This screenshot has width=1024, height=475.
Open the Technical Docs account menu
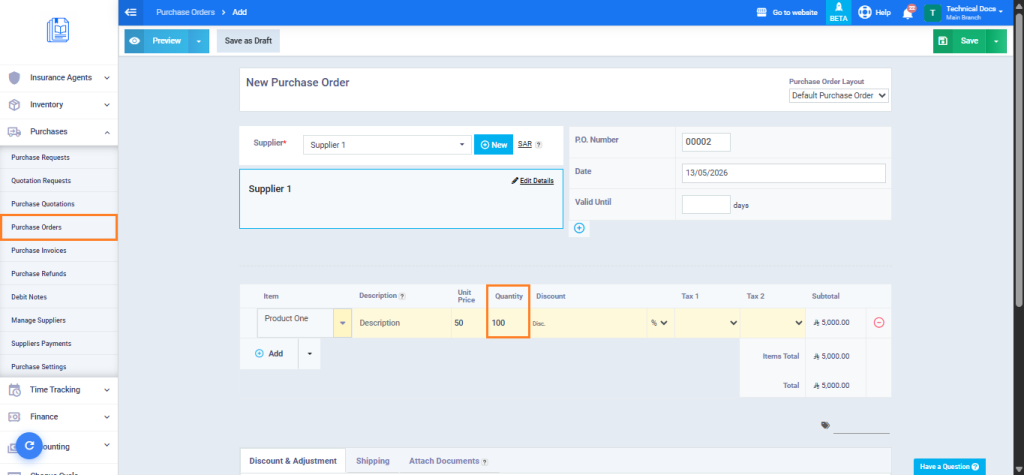click(963, 12)
